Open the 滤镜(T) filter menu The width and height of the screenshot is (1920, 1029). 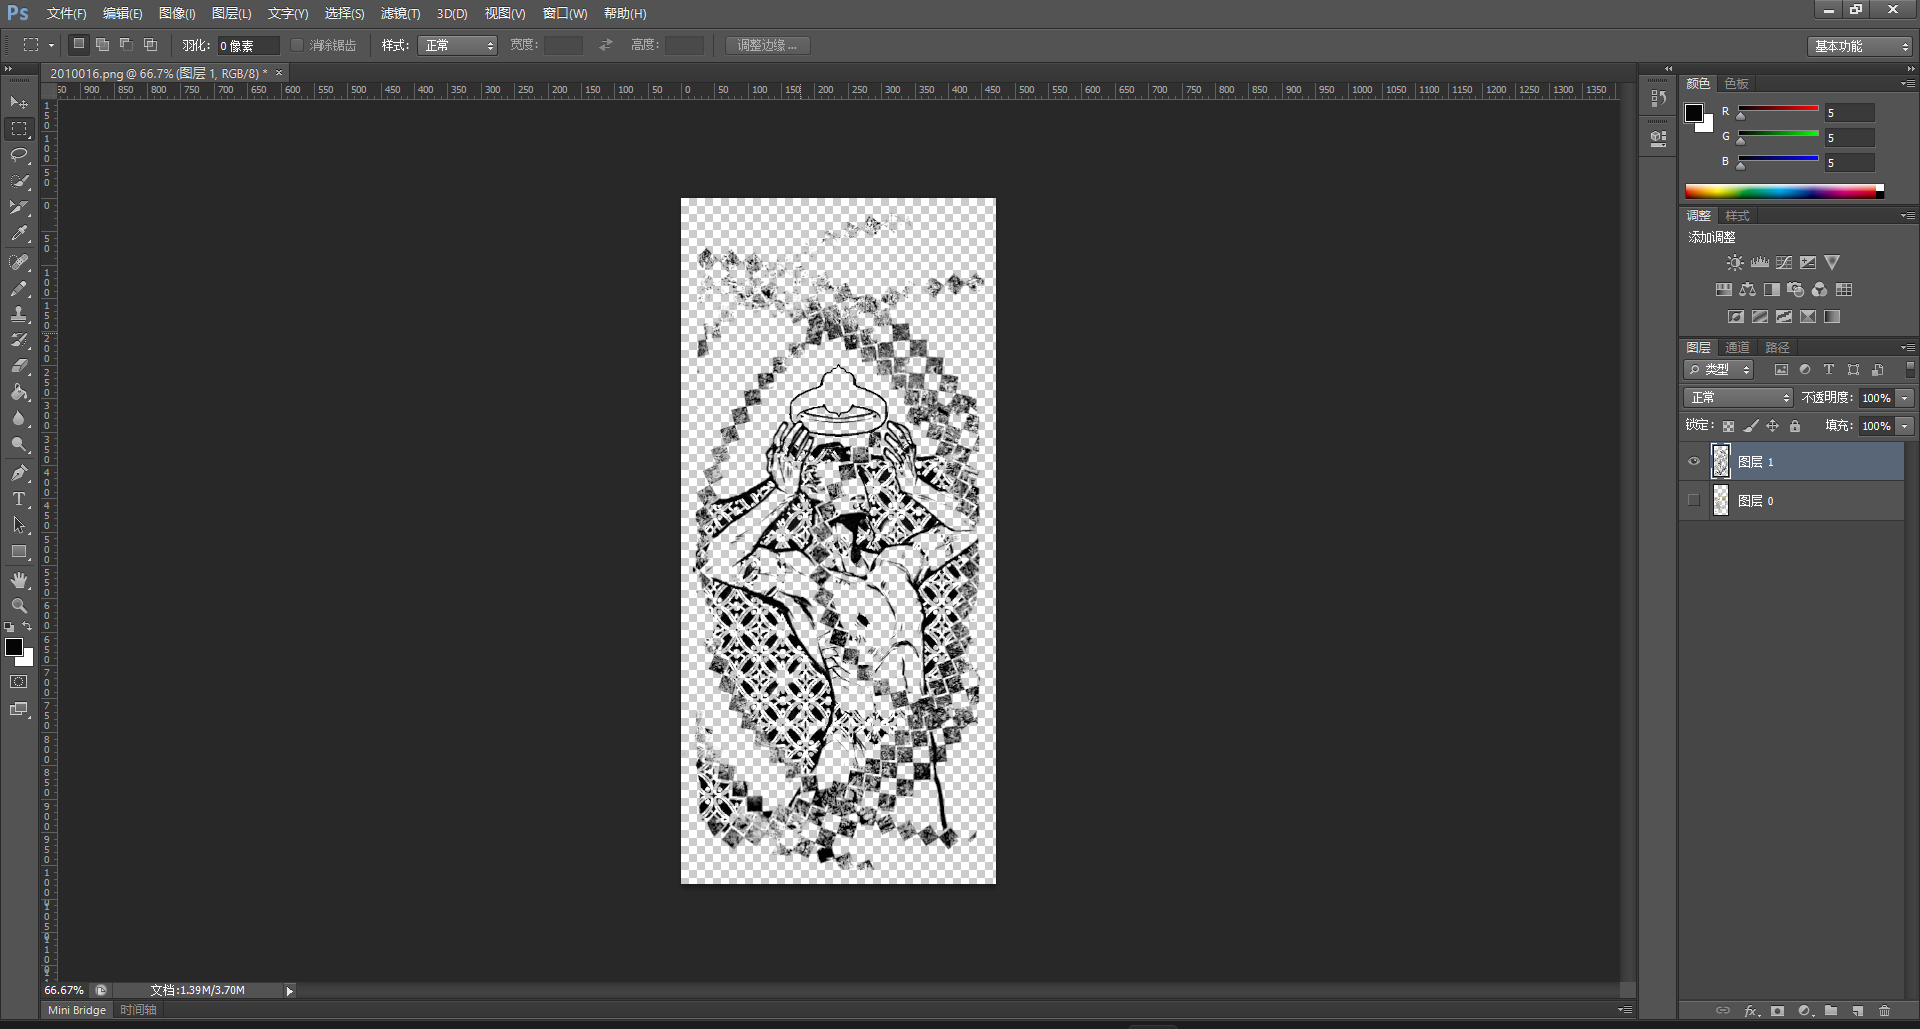[x=400, y=13]
